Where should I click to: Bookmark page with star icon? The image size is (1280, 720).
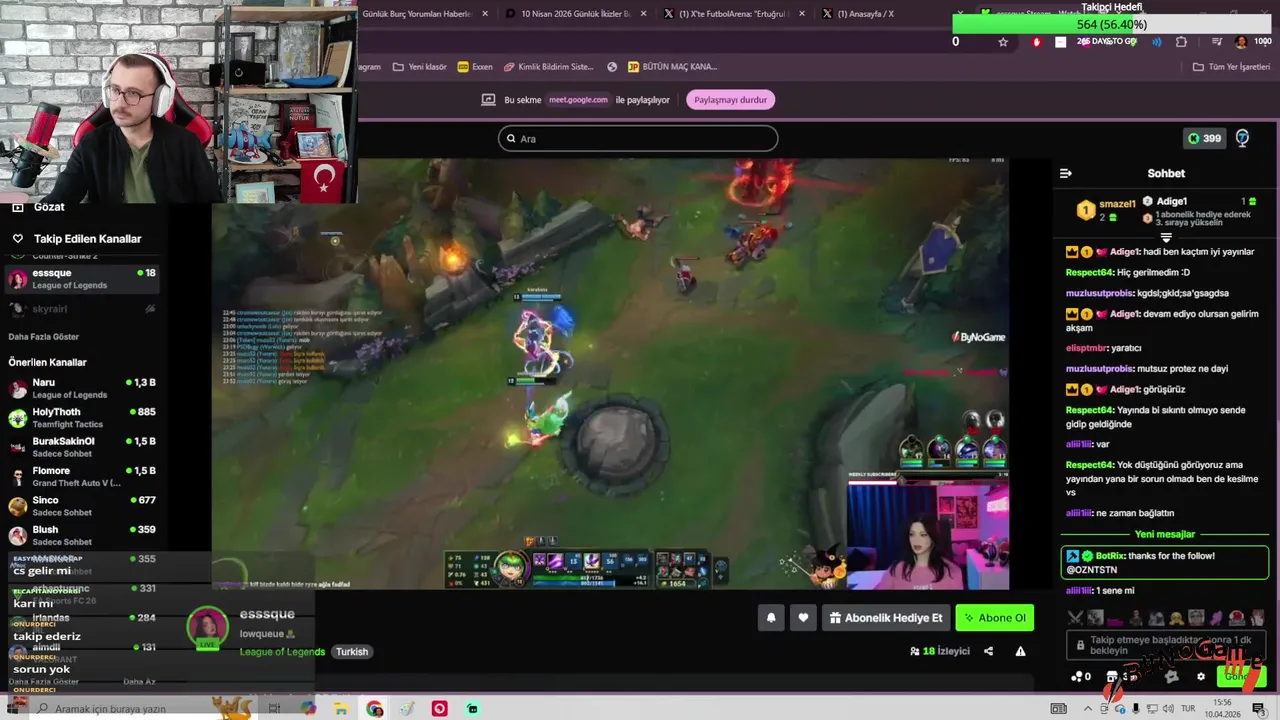point(1003,42)
